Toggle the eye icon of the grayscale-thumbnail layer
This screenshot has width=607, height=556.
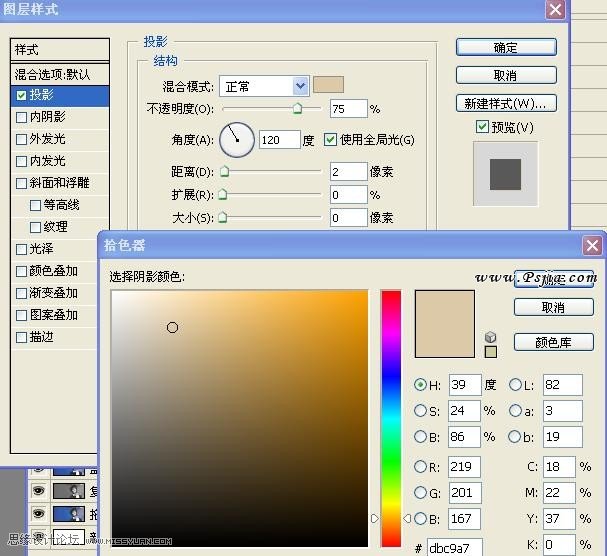click(x=40, y=491)
